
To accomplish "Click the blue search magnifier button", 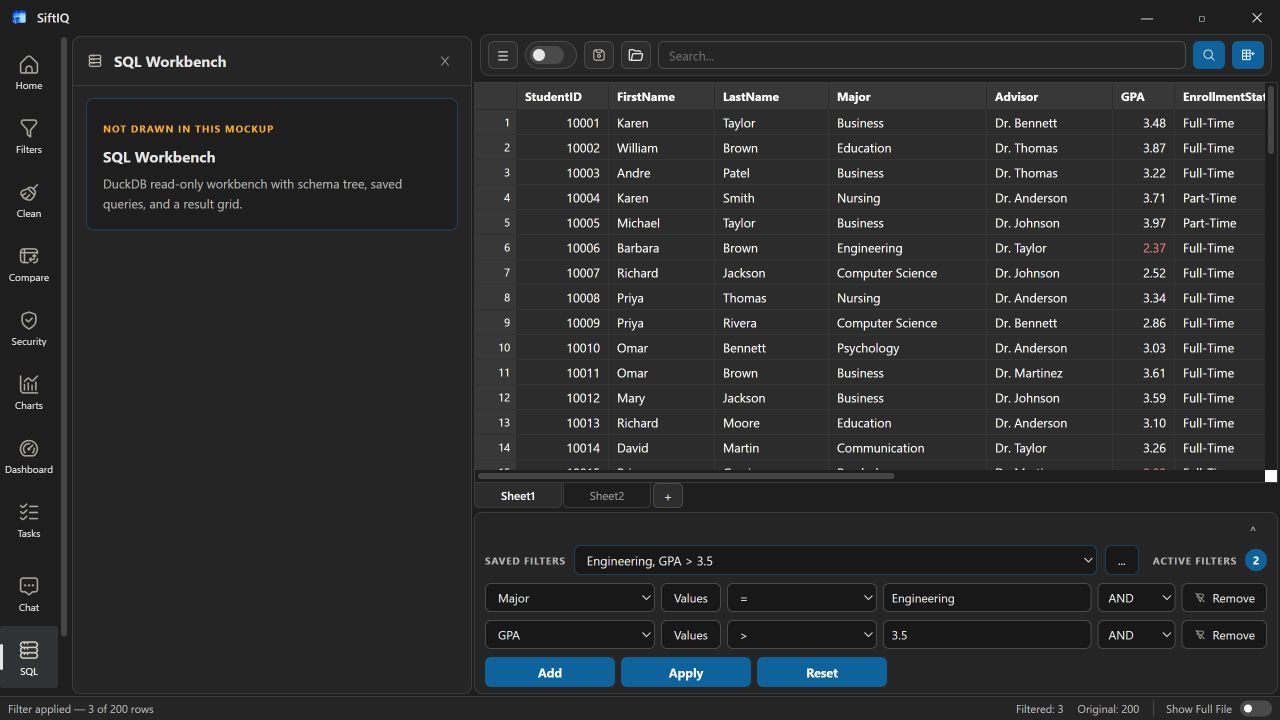I will 1209,56.
